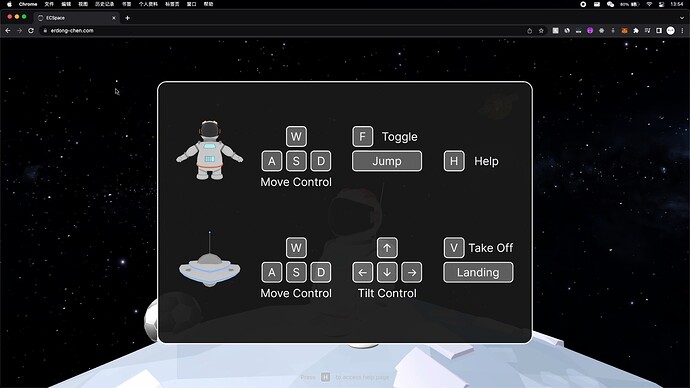Open the Chrome extensions puzzle icon
The width and height of the screenshot is (690, 388).
click(x=635, y=30)
